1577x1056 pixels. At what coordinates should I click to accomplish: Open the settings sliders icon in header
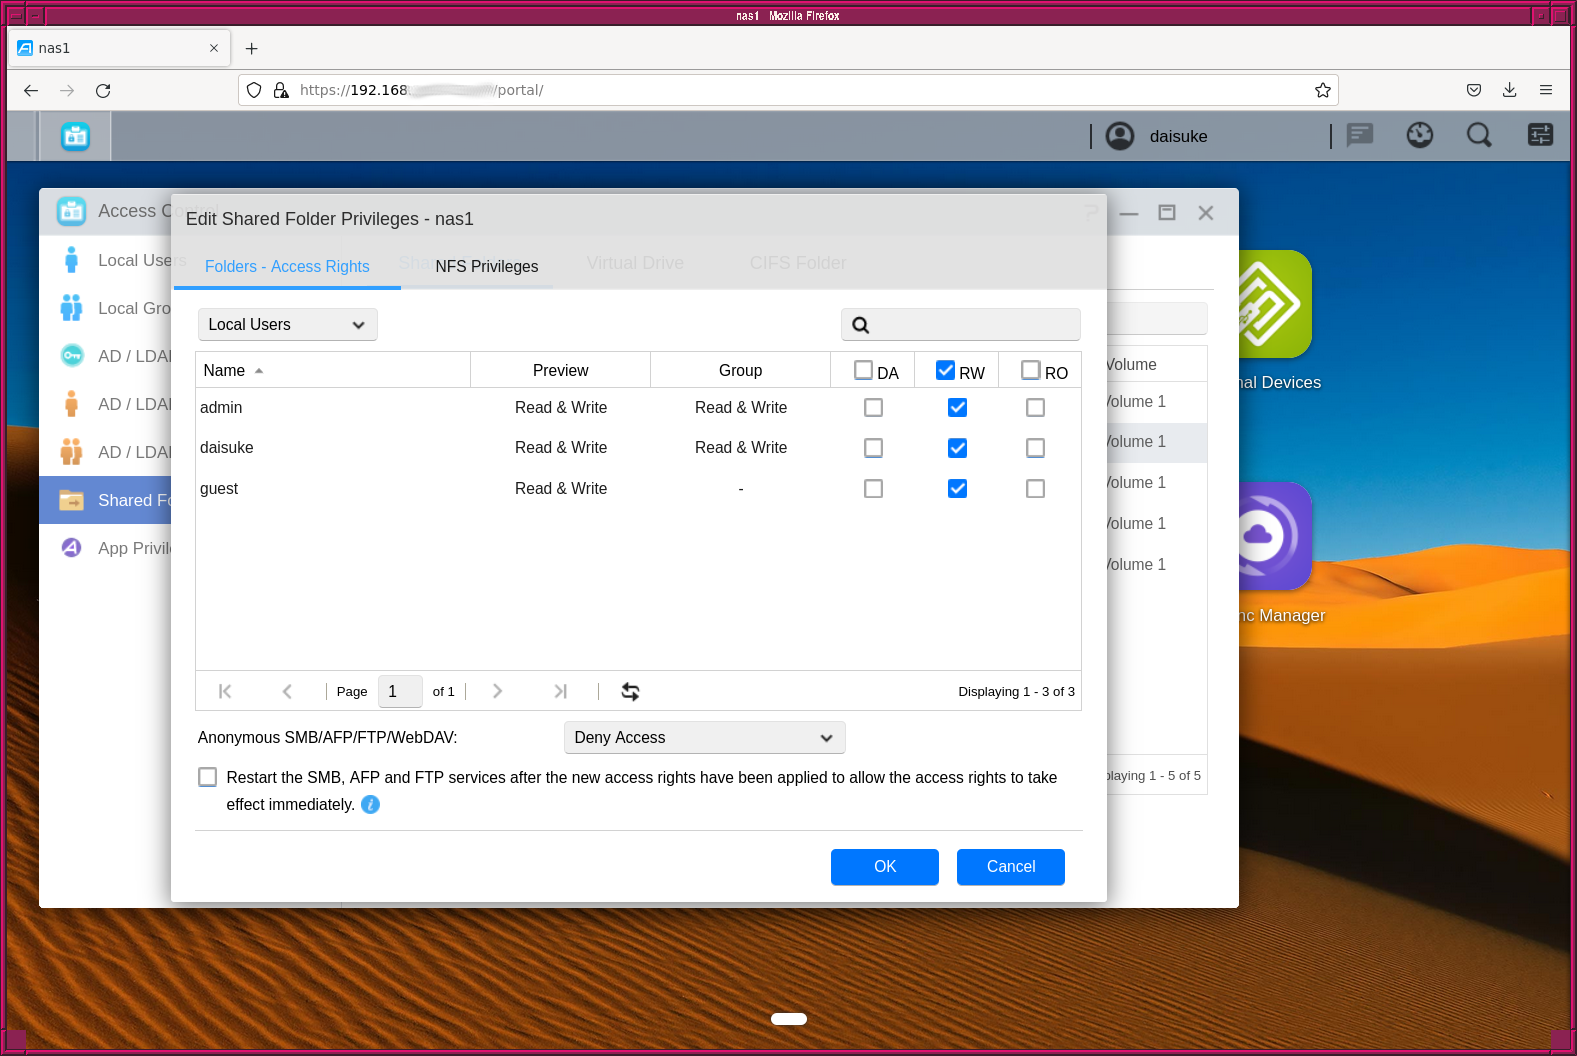click(x=1540, y=135)
